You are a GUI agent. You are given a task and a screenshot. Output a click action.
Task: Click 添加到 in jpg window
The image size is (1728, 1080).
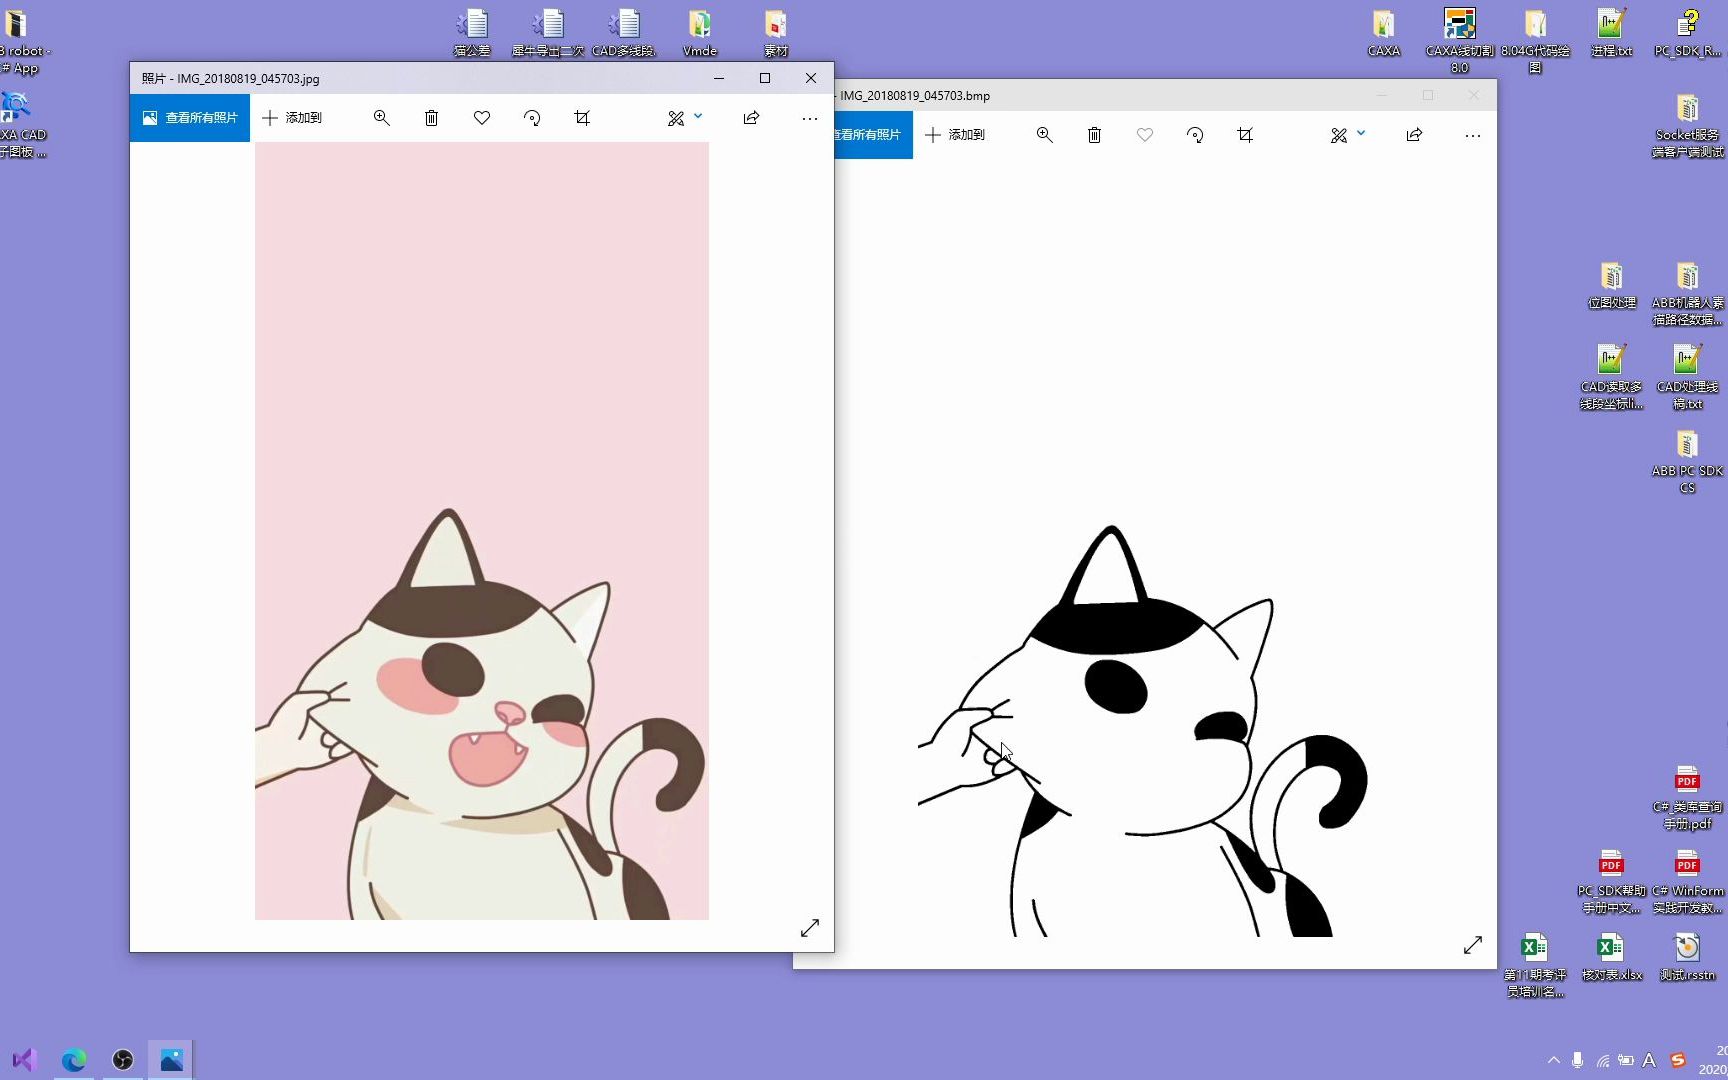pos(292,118)
